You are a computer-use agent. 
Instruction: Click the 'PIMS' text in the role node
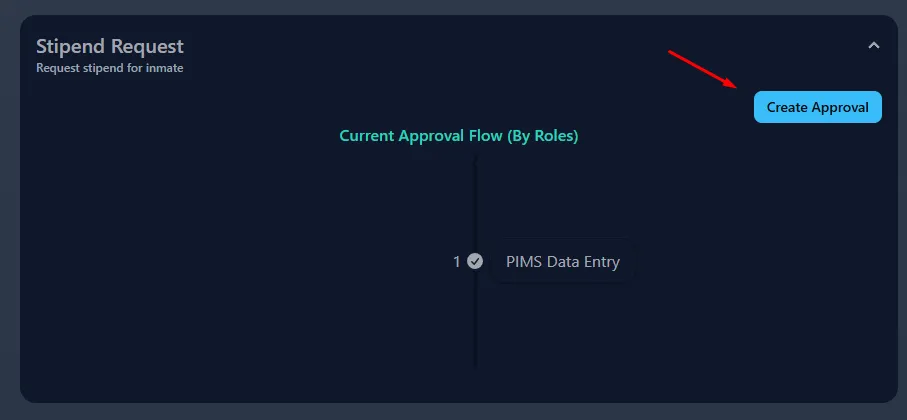point(525,262)
